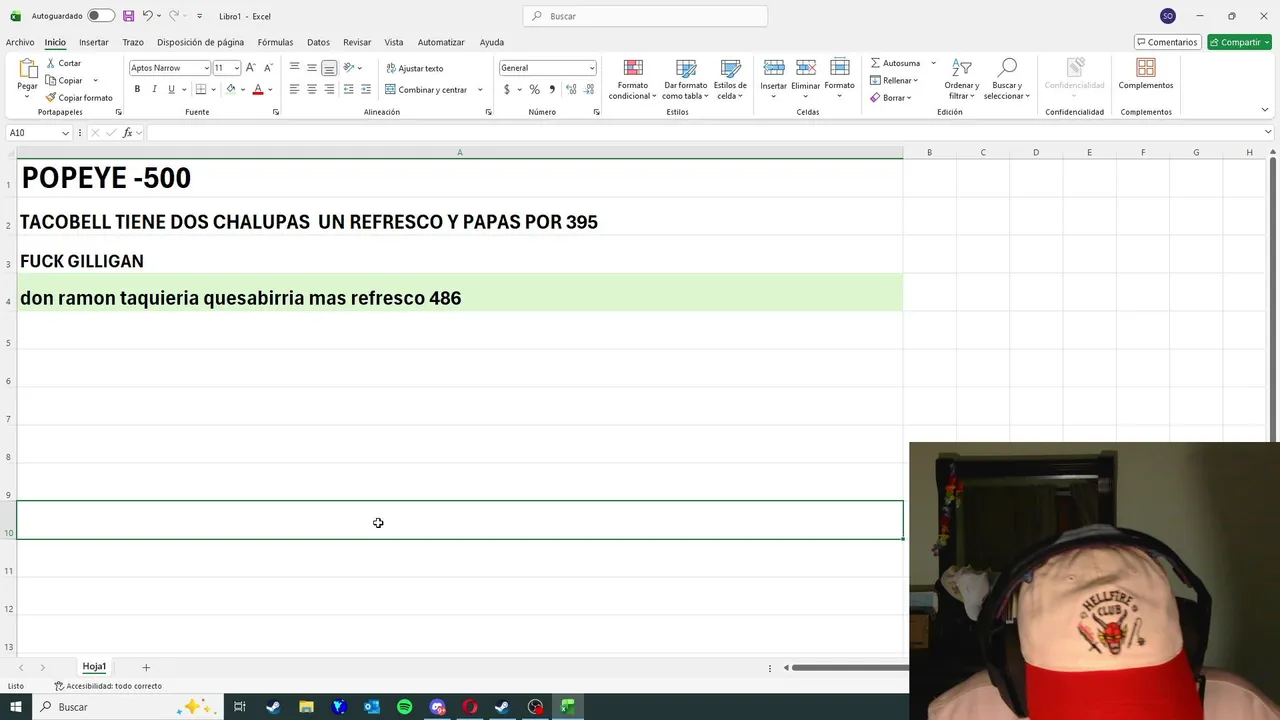Viewport: 1280px width, 720px height.
Task: Click the text orientation icon
Action: (349, 68)
